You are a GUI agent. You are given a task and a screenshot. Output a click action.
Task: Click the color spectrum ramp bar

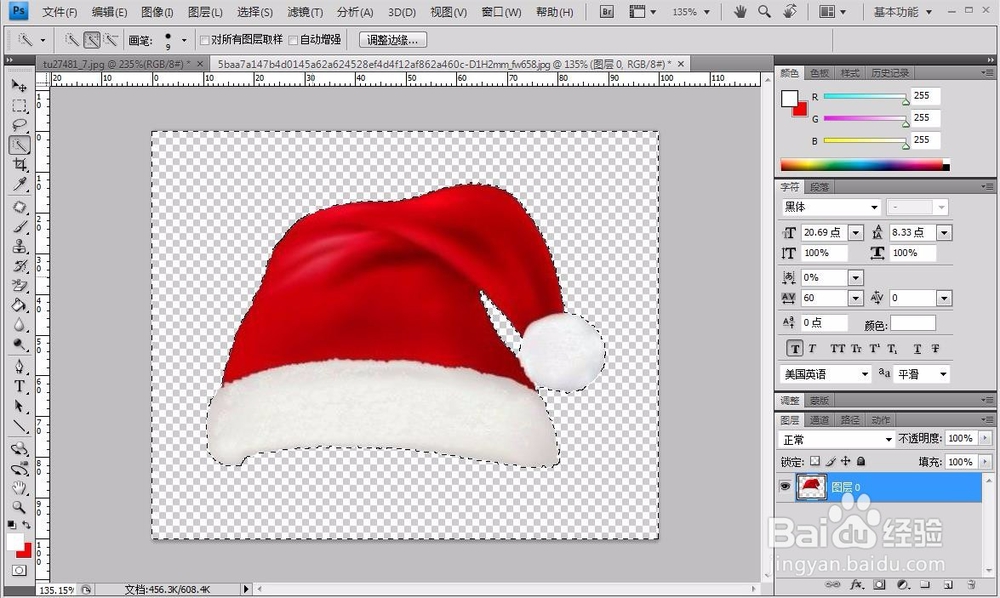click(865, 165)
